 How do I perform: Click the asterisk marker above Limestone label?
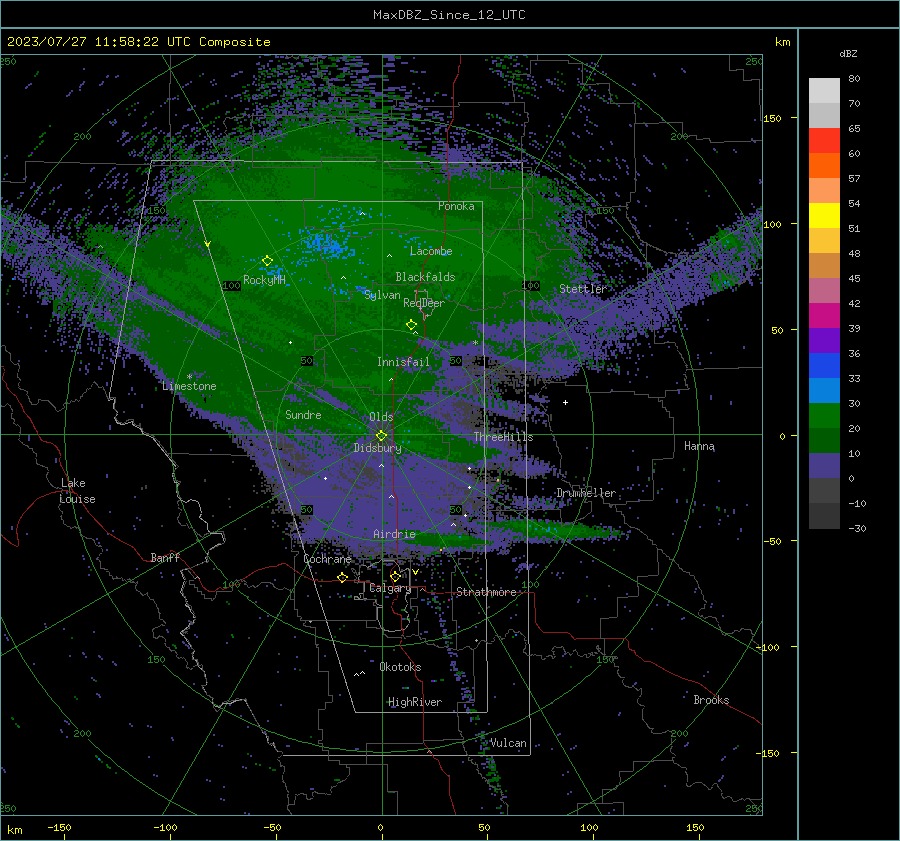click(x=189, y=377)
